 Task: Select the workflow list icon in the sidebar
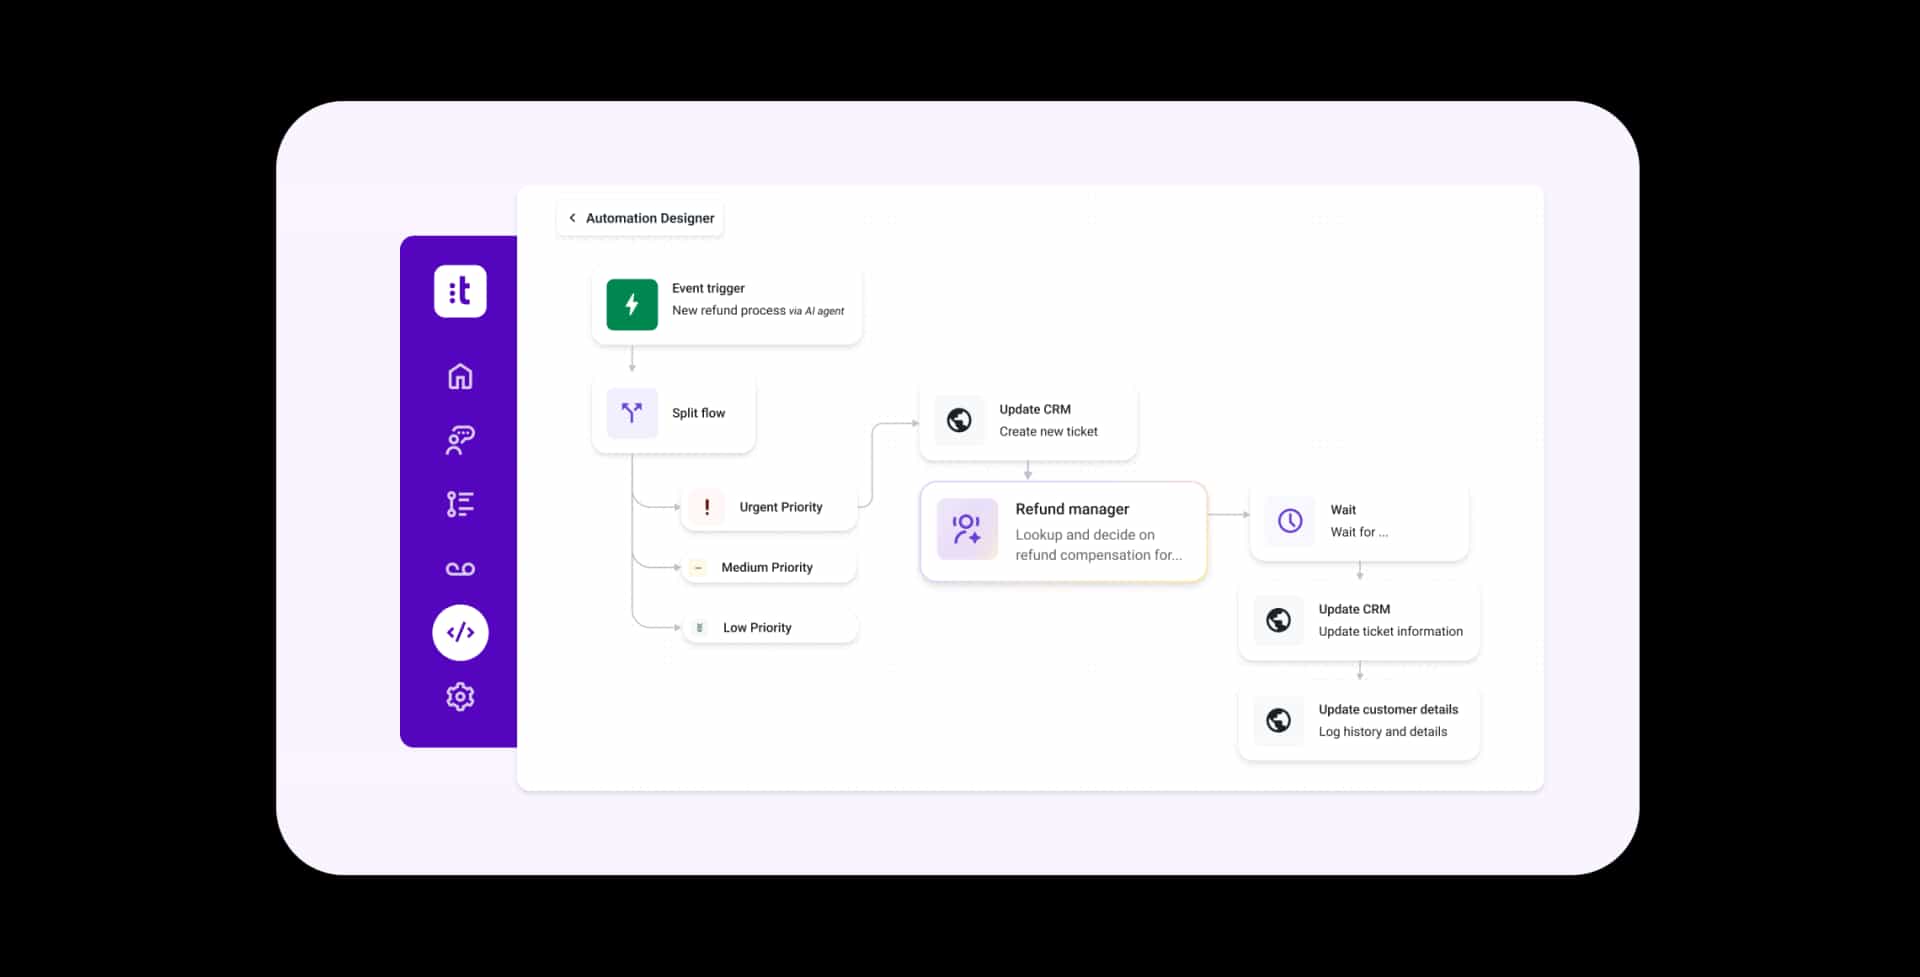(x=459, y=504)
